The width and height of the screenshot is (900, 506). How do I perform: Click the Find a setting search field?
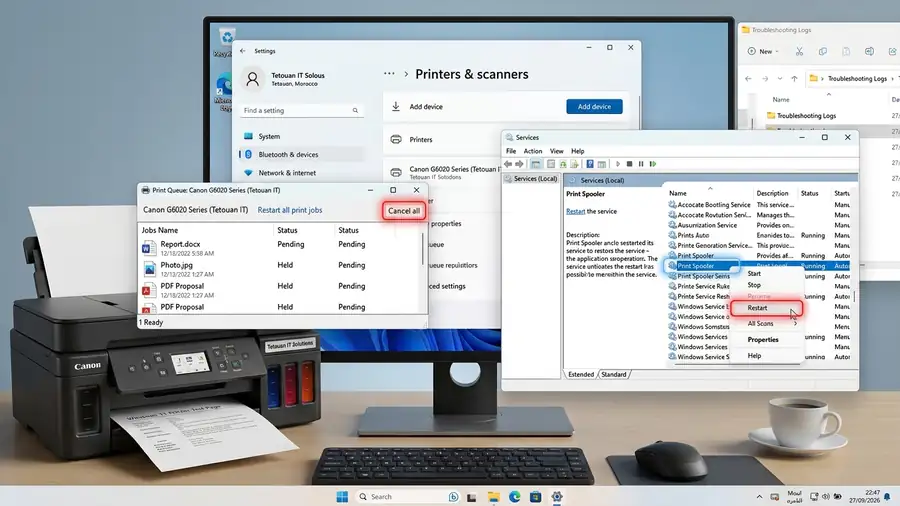[x=301, y=110]
